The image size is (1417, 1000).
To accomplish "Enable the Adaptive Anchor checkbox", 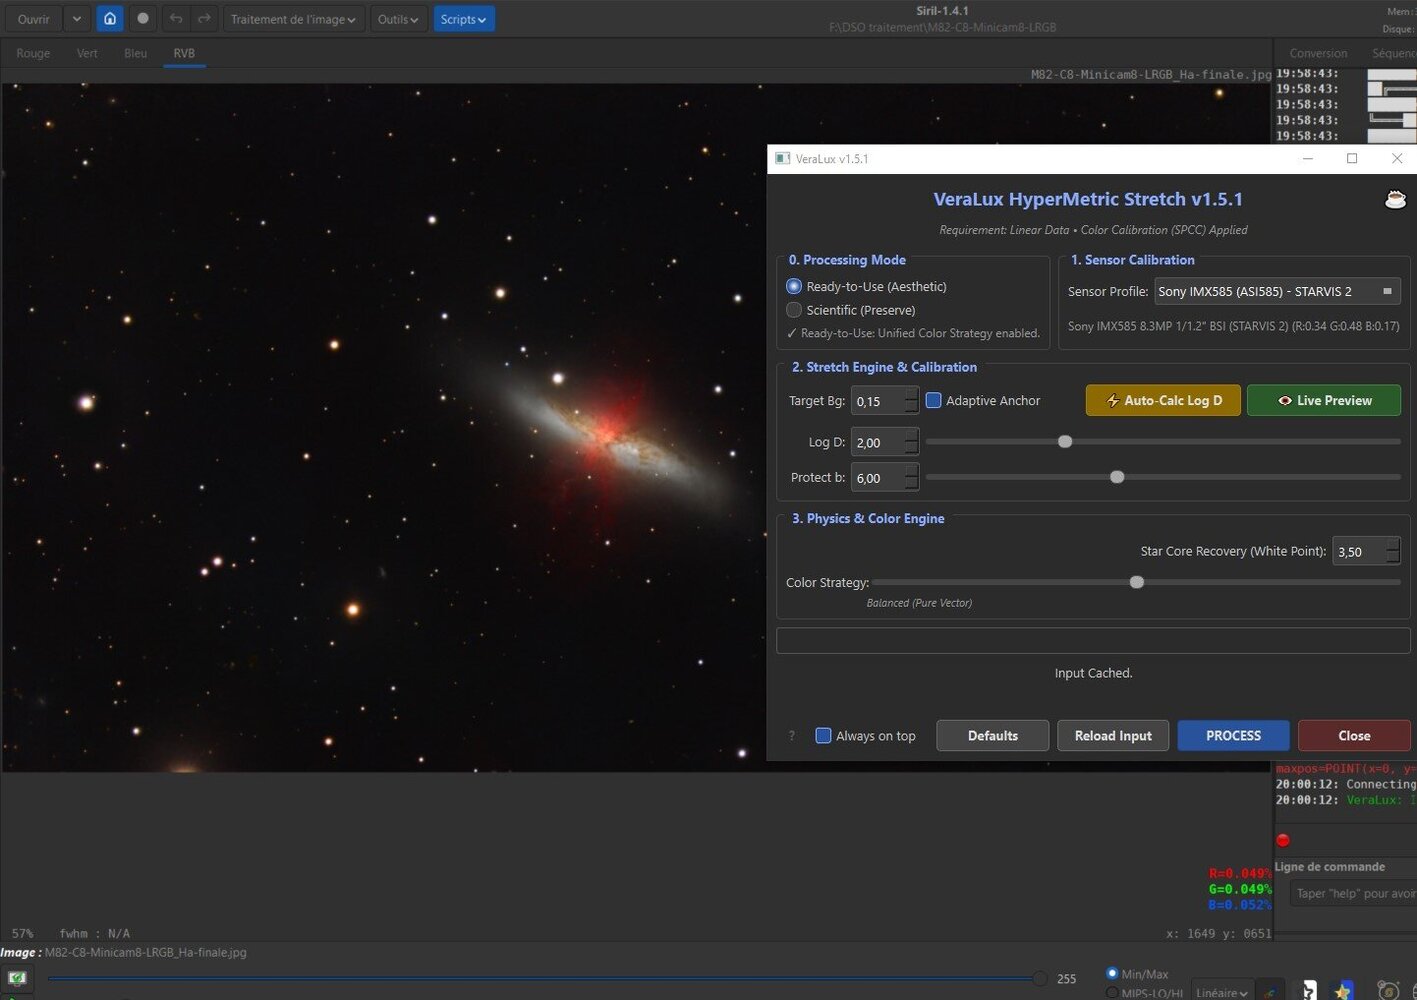I will (x=934, y=401).
